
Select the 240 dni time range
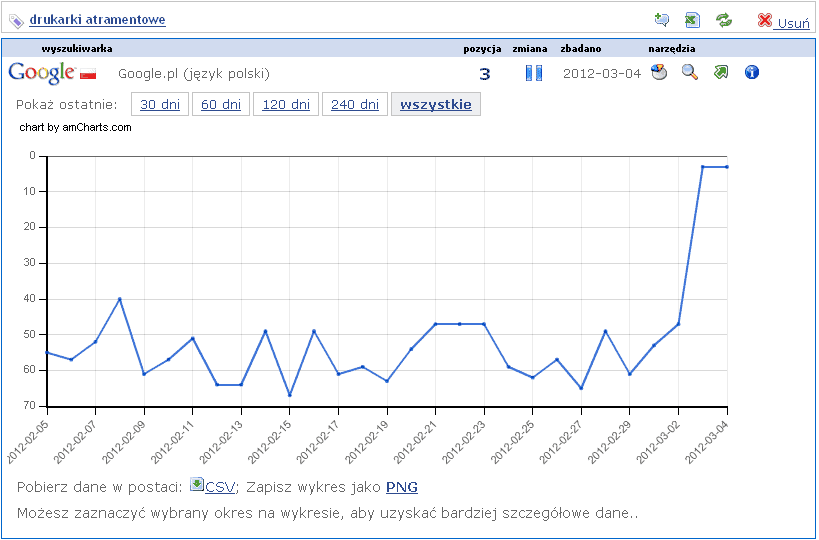click(354, 104)
